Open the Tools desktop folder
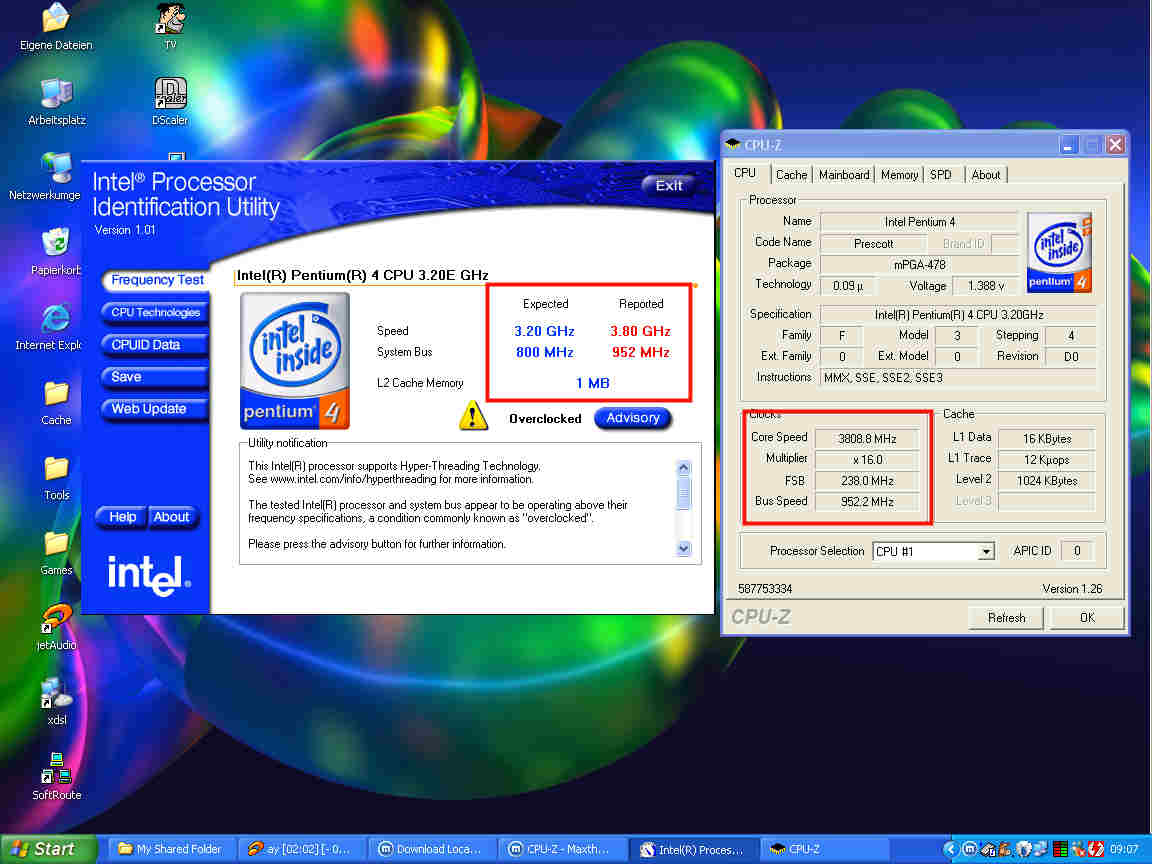The width and height of the screenshot is (1152, 864). pos(56,469)
